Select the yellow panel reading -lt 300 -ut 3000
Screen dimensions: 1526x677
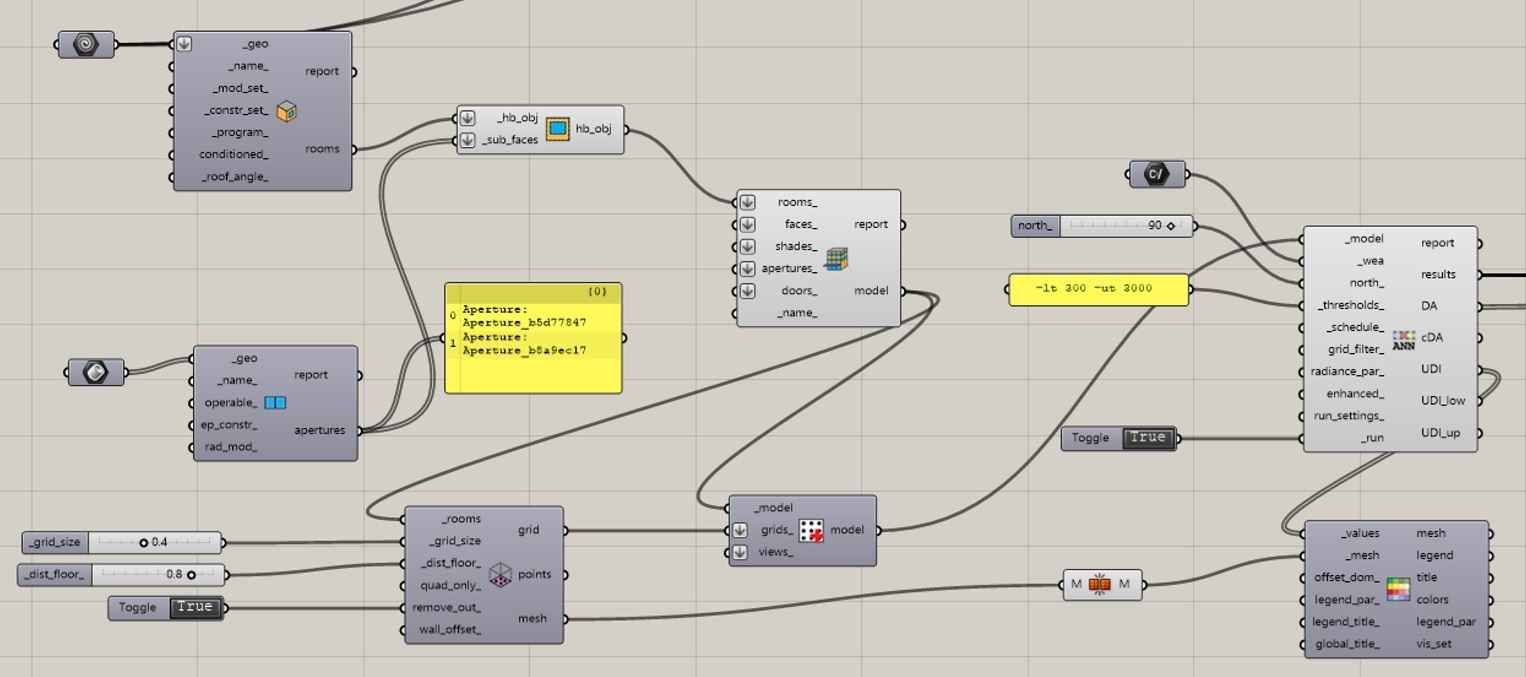tap(1099, 289)
